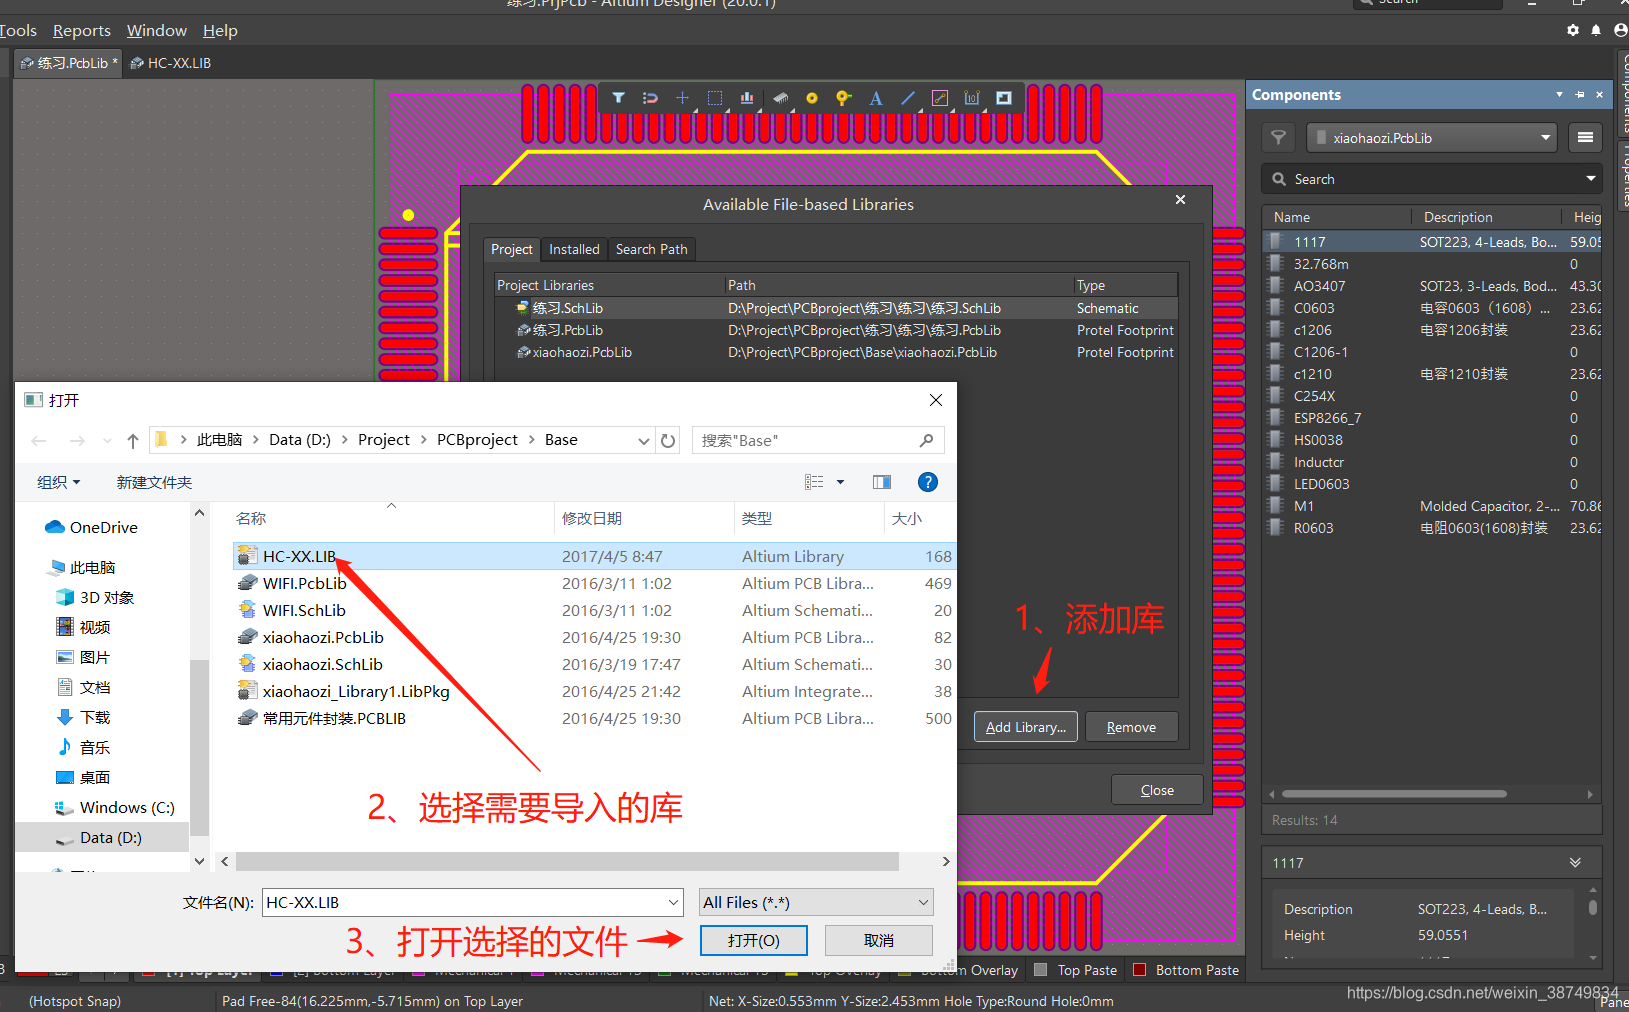Switch to the HC-XX.LIB document tab
This screenshot has width=1629, height=1012.
coord(170,63)
